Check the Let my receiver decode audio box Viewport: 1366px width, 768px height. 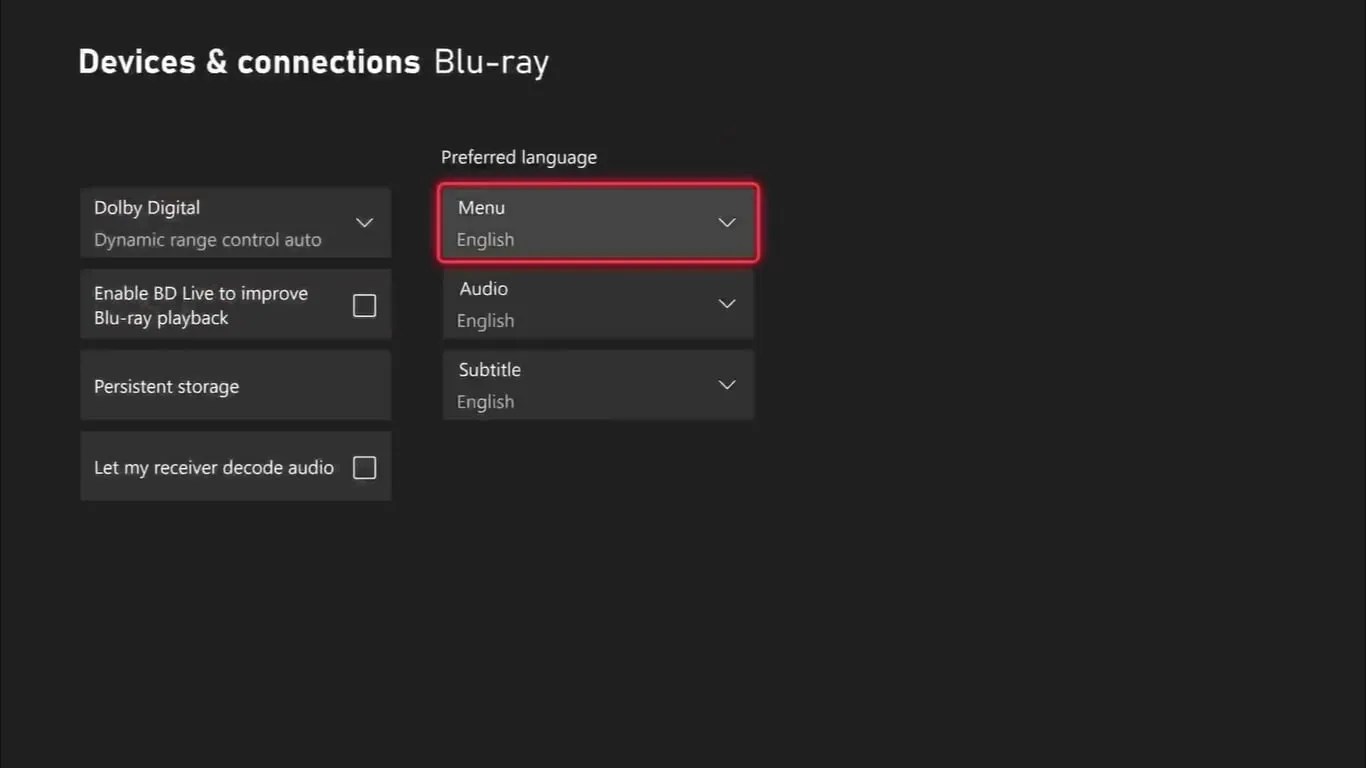point(364,467)
